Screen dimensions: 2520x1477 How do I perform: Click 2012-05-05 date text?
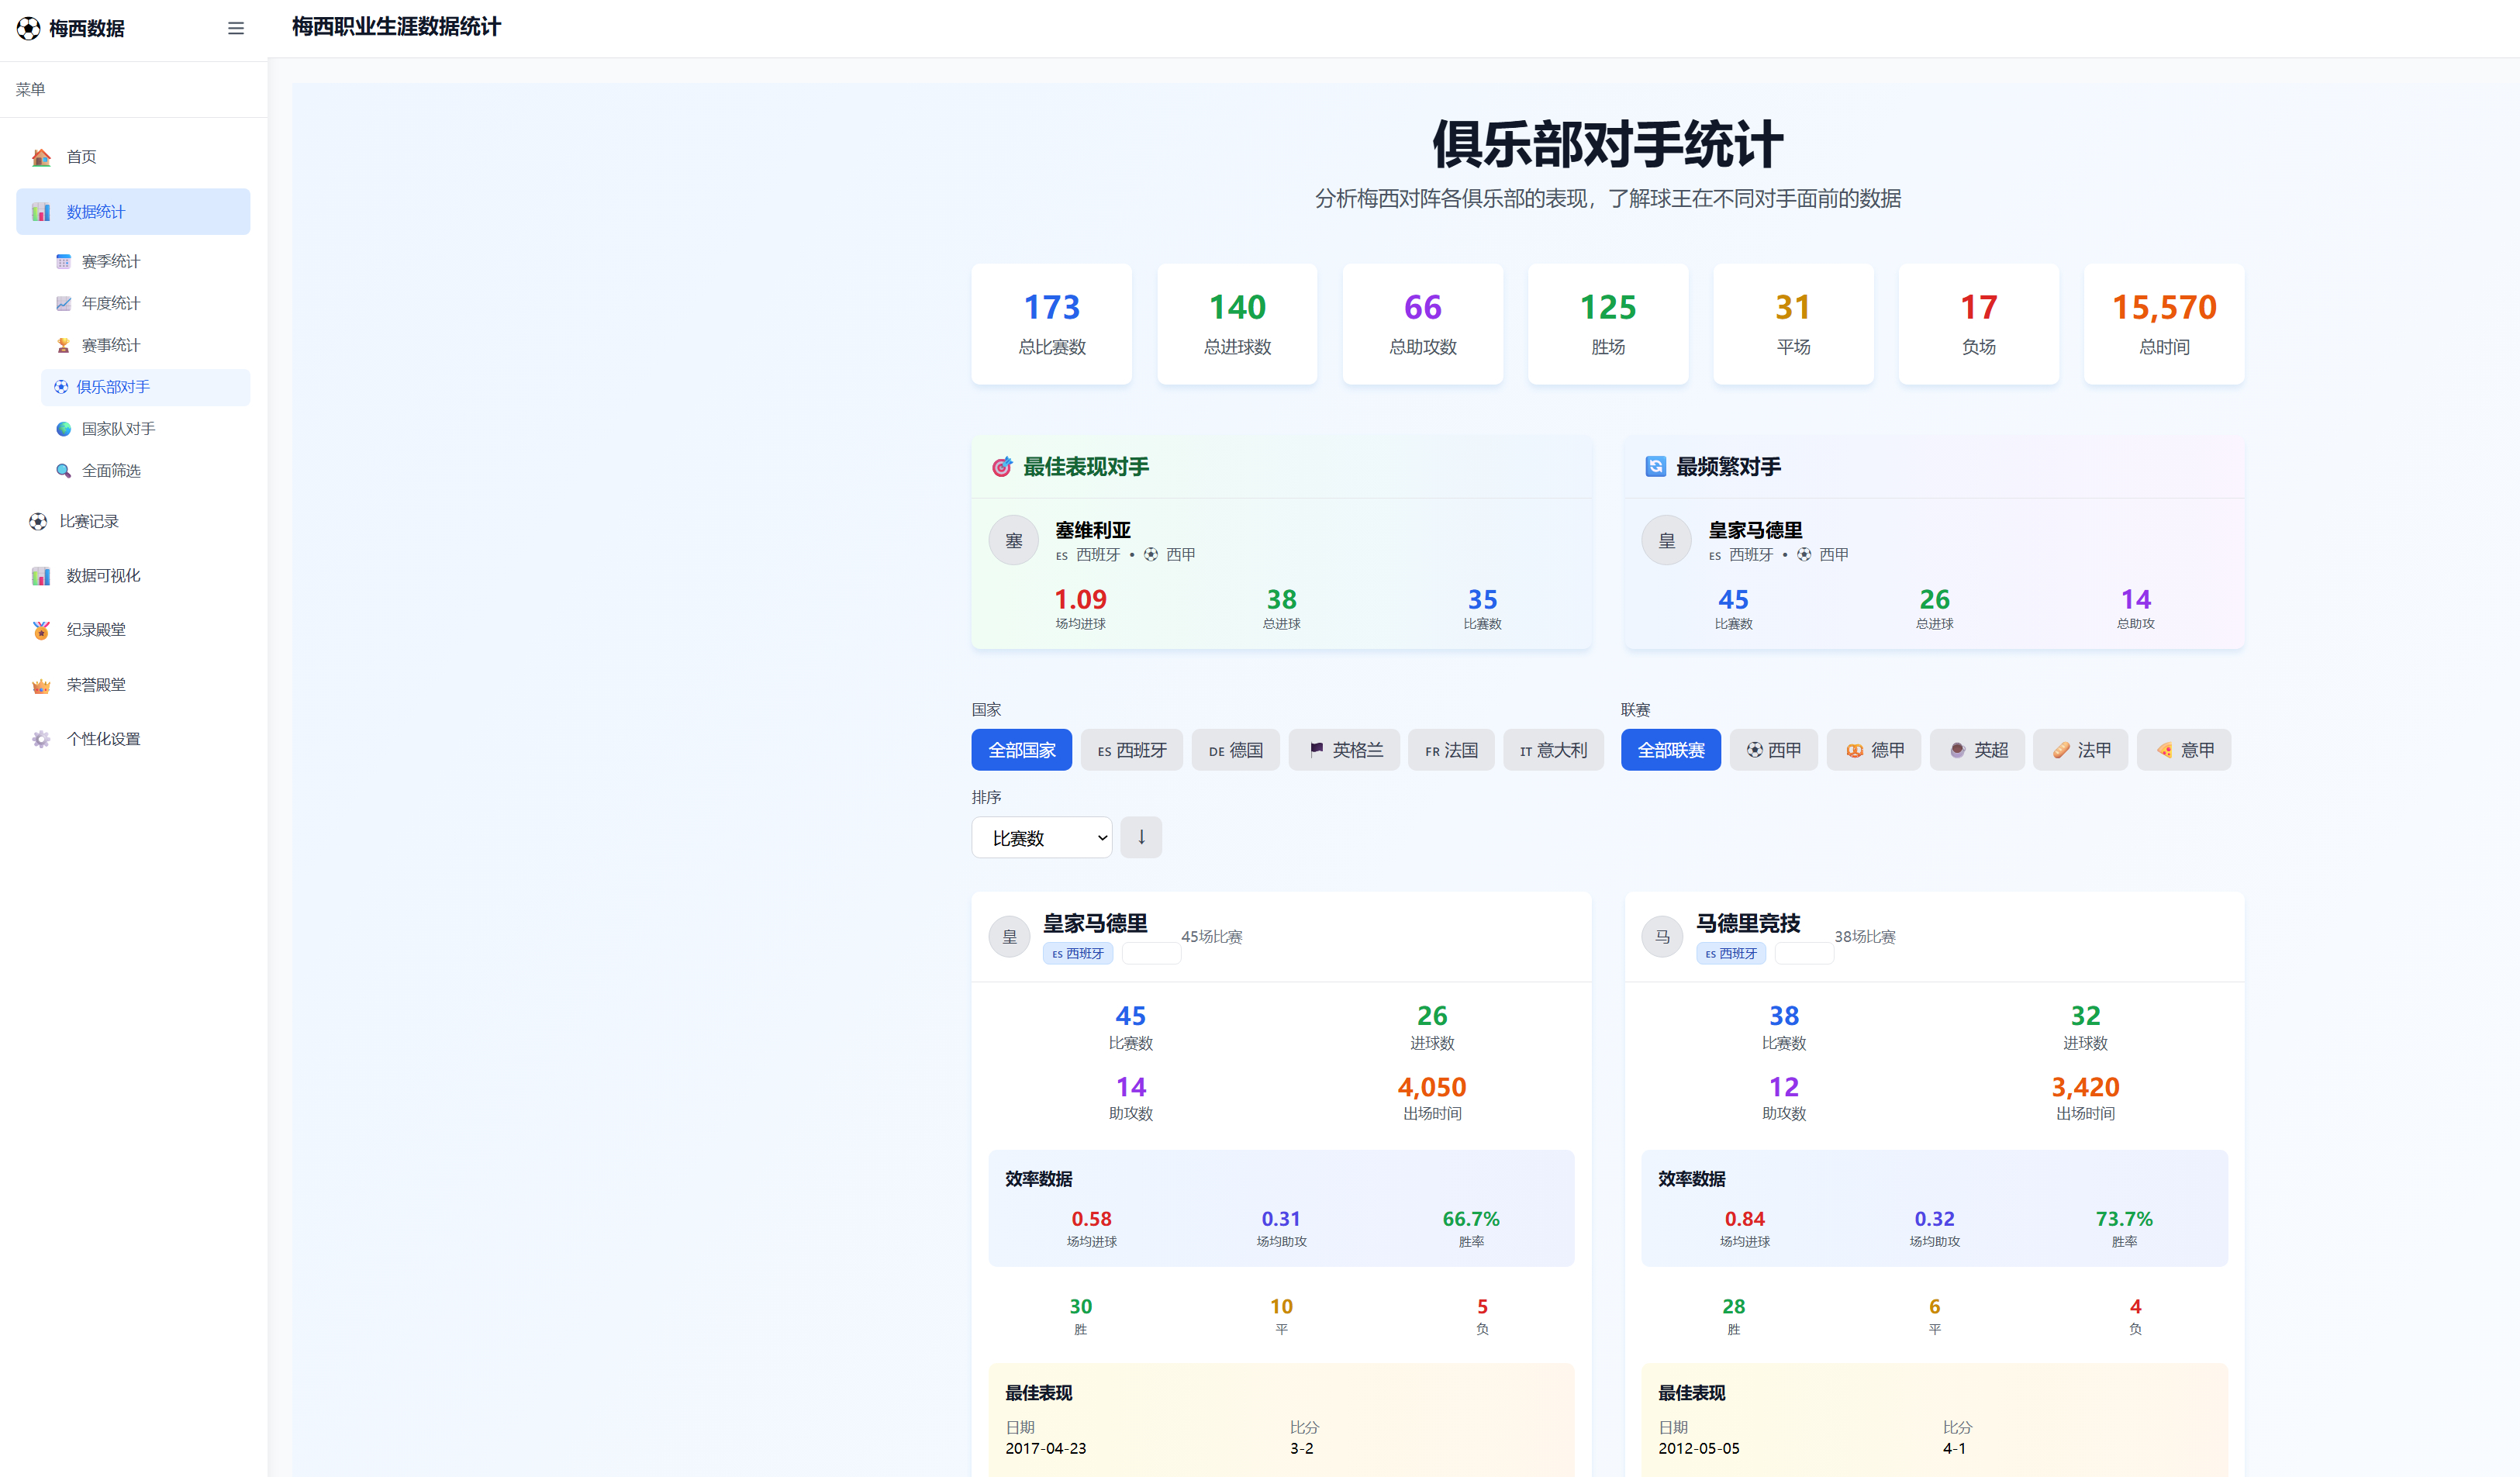click(1698, 1448)
